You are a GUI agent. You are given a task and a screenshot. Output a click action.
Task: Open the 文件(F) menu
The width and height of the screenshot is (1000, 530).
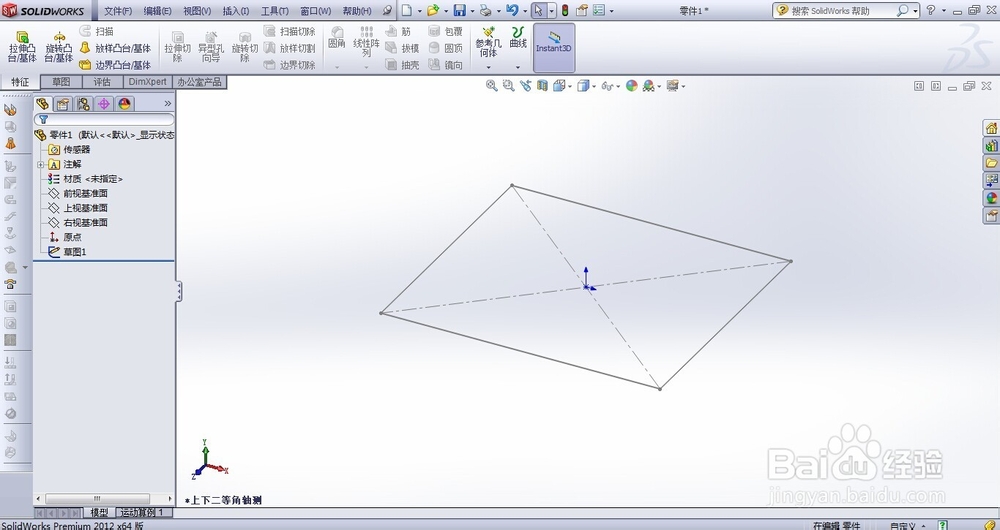tap(118, 11)
